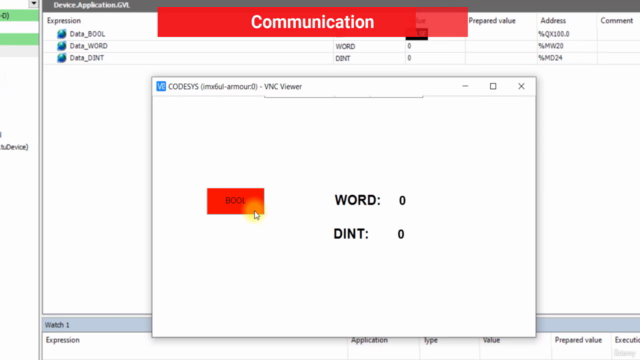
Task: Click the Data_DINT variable icon
Action: click(x=62, y=58)
